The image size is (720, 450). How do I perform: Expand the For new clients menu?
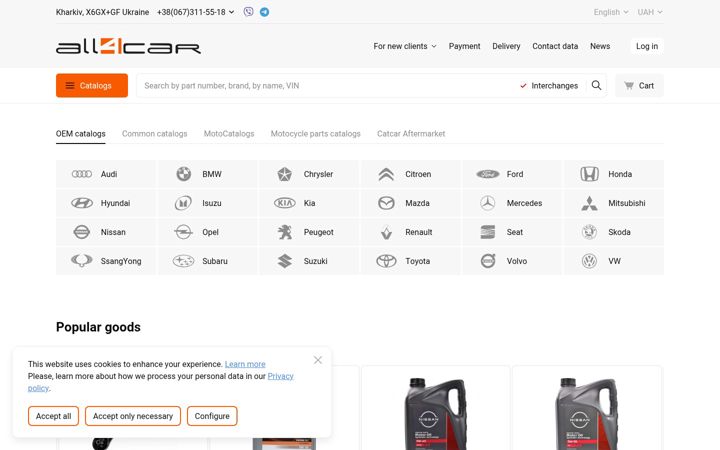point(405,46)
